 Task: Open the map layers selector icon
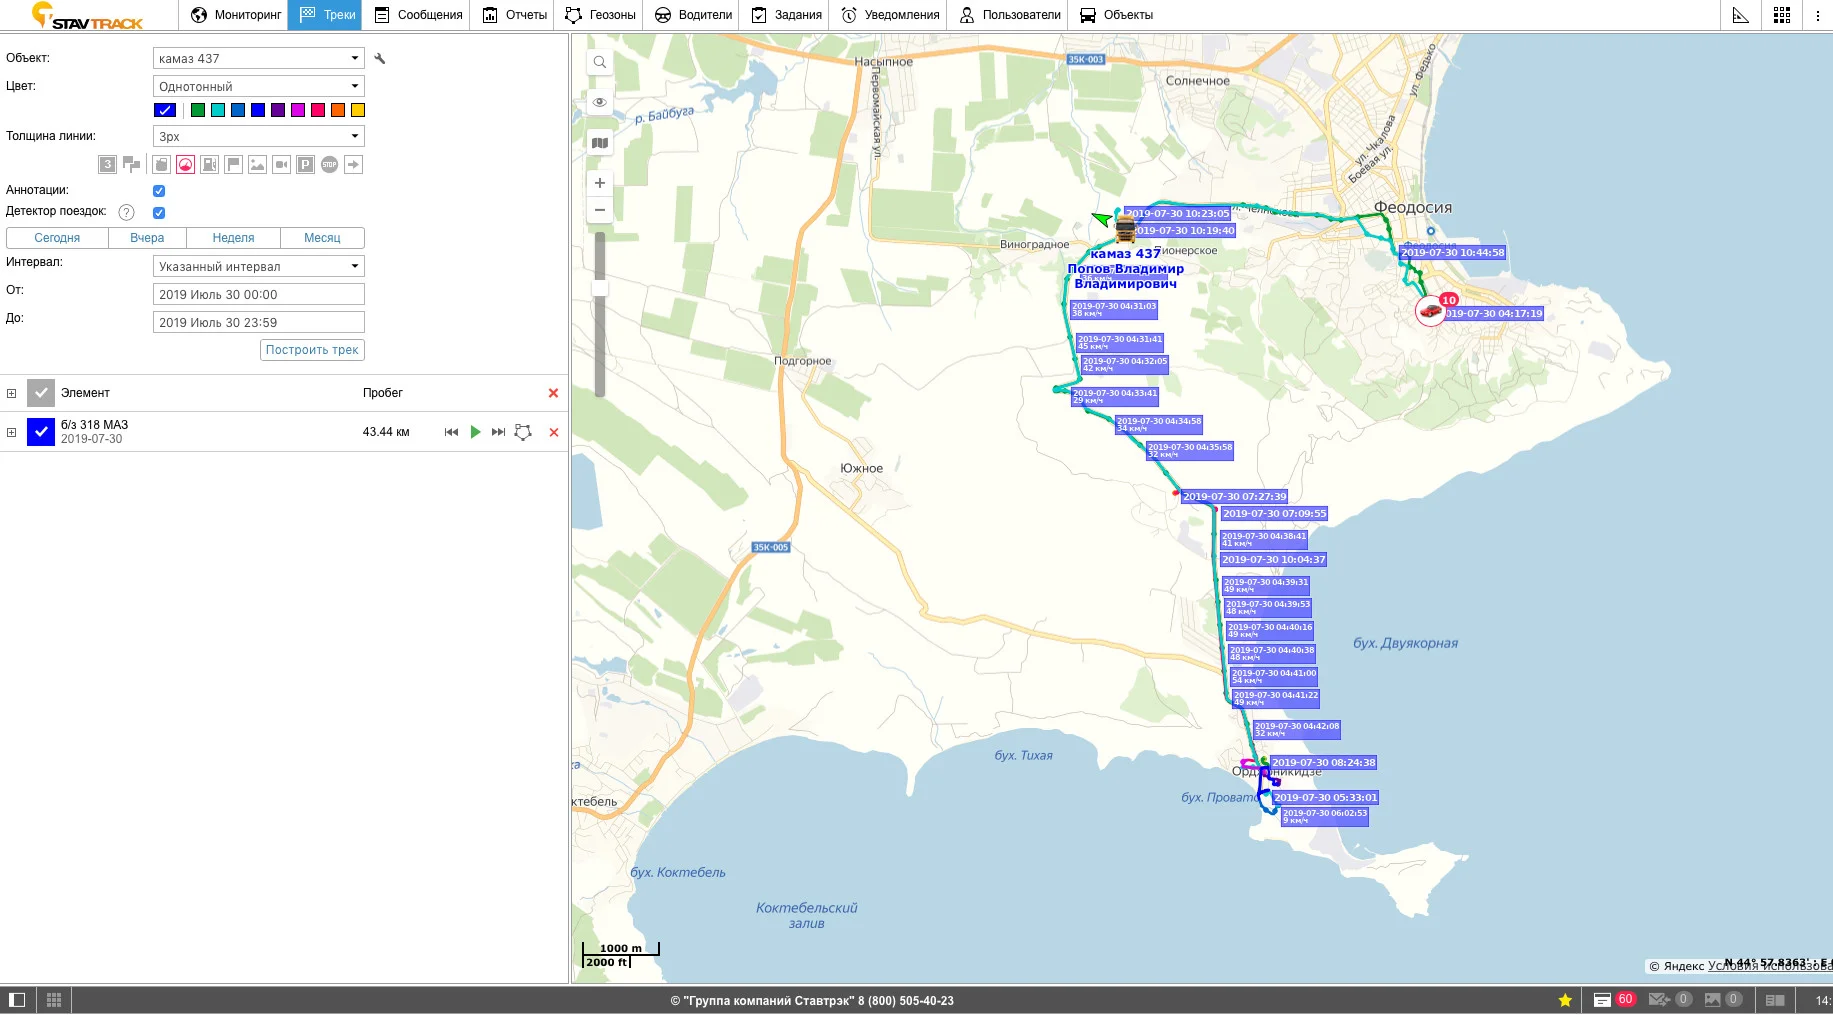point(600,143)
